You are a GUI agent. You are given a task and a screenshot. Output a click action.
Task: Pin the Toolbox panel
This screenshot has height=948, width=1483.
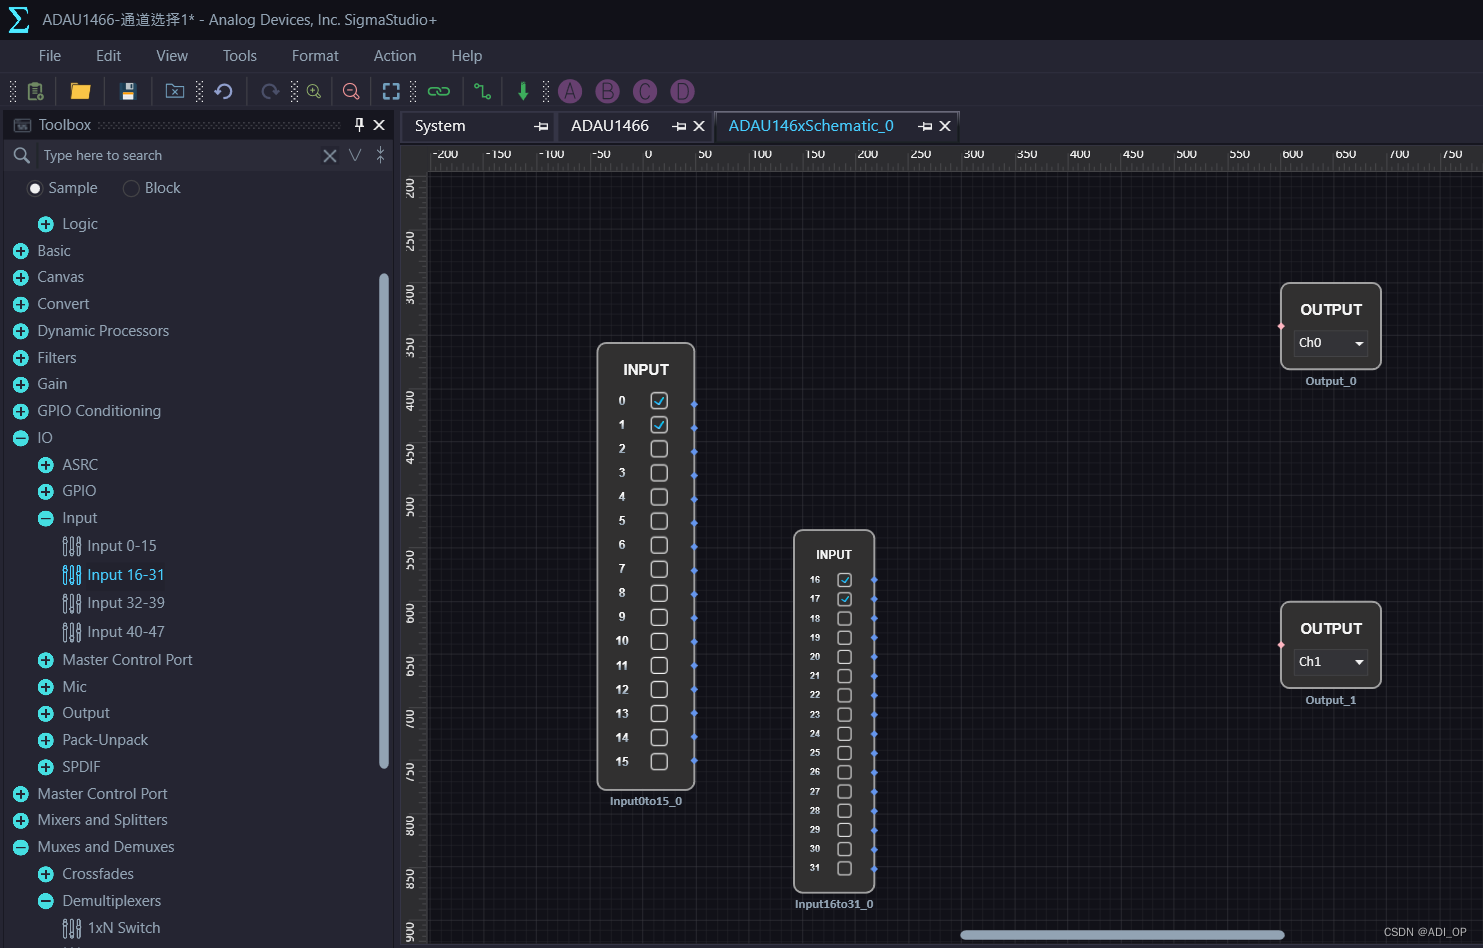click(x=359, y=125)
